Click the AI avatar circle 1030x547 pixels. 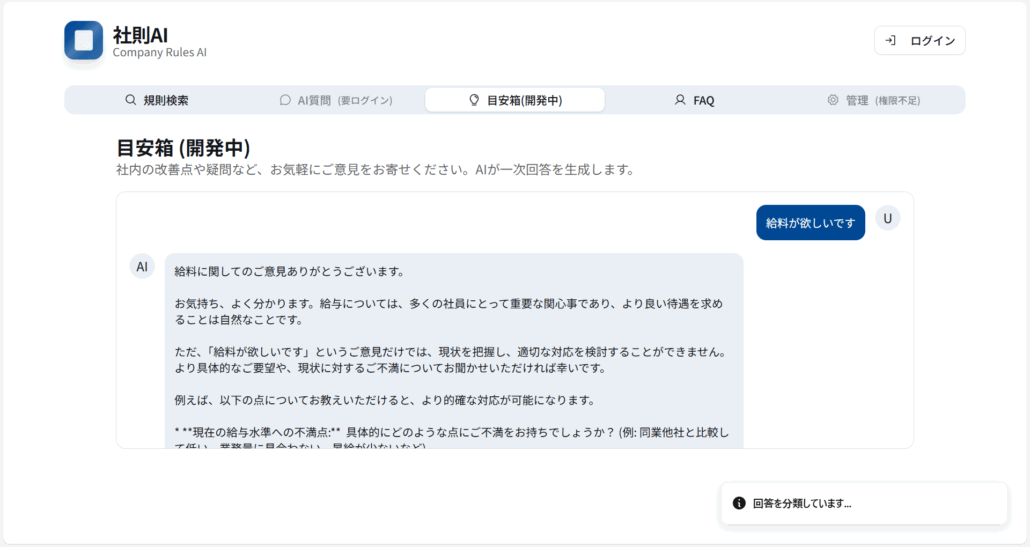(x=142, y=266)
